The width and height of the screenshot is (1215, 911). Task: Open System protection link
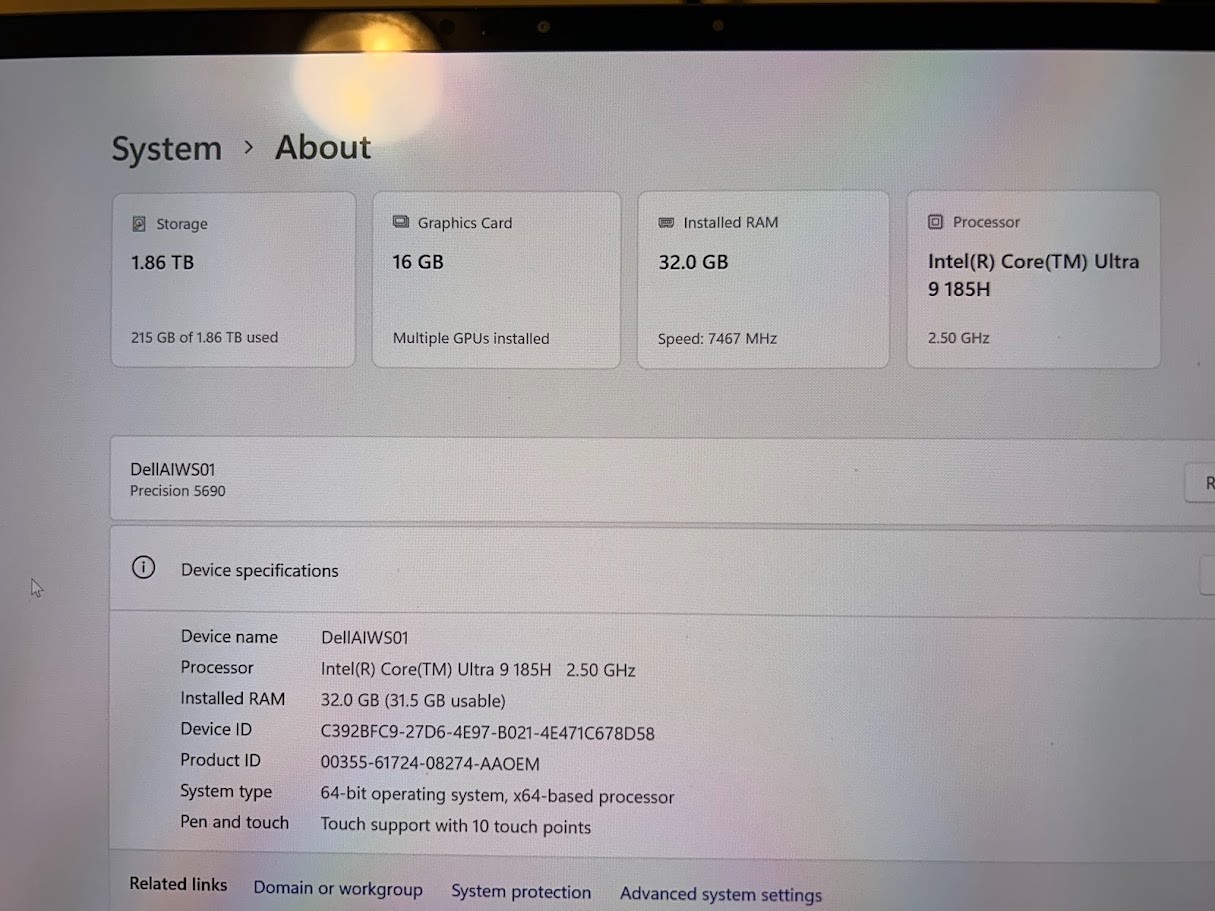[x=521, y=891]
